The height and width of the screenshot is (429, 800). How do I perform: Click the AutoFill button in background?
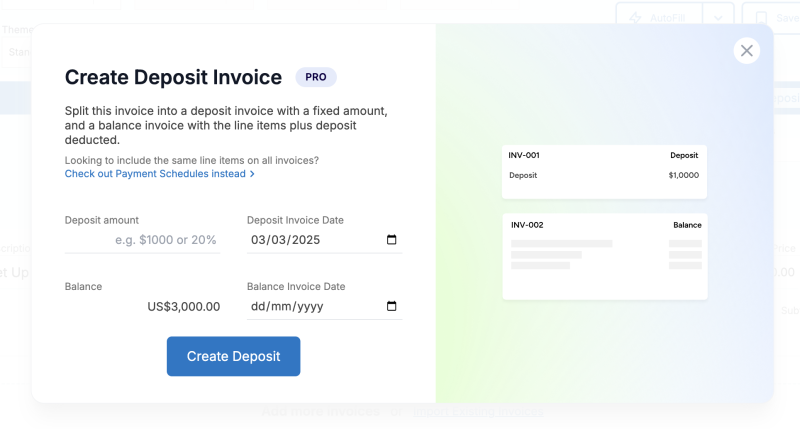coord(659,18)
